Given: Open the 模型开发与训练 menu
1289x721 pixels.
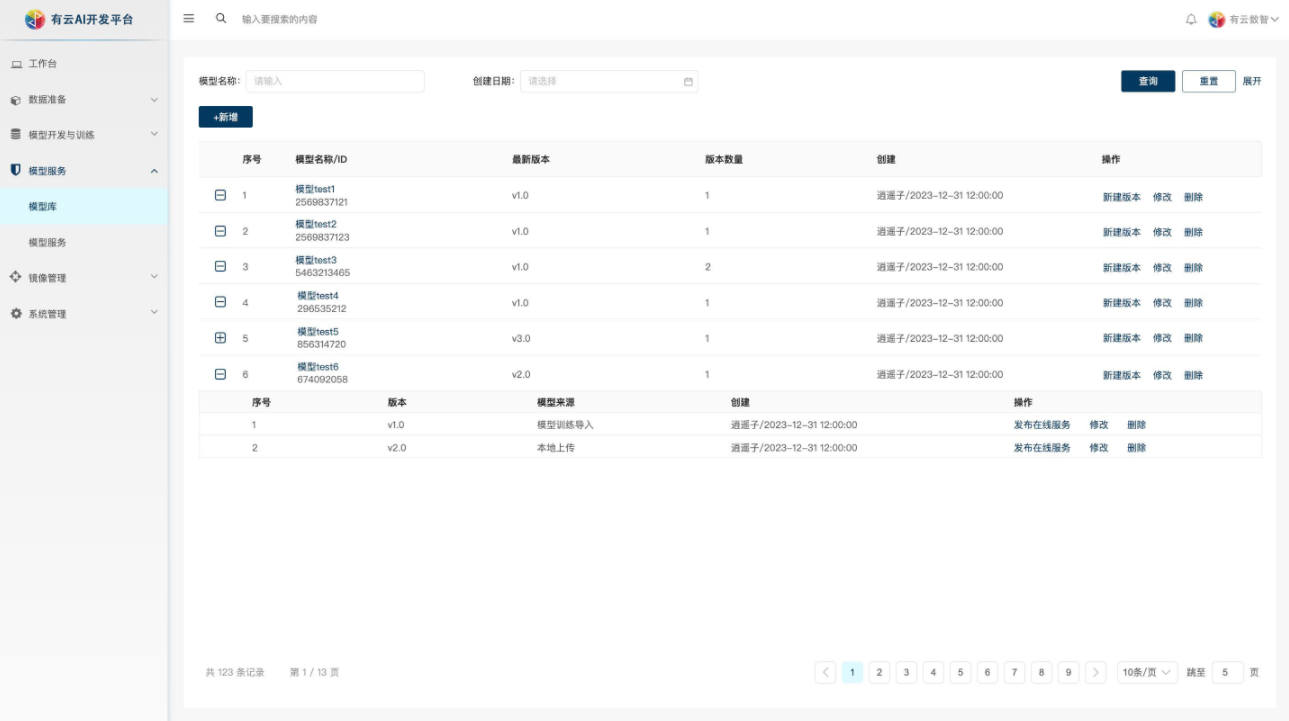Looking at the screenshot, I should coord(84,135).
